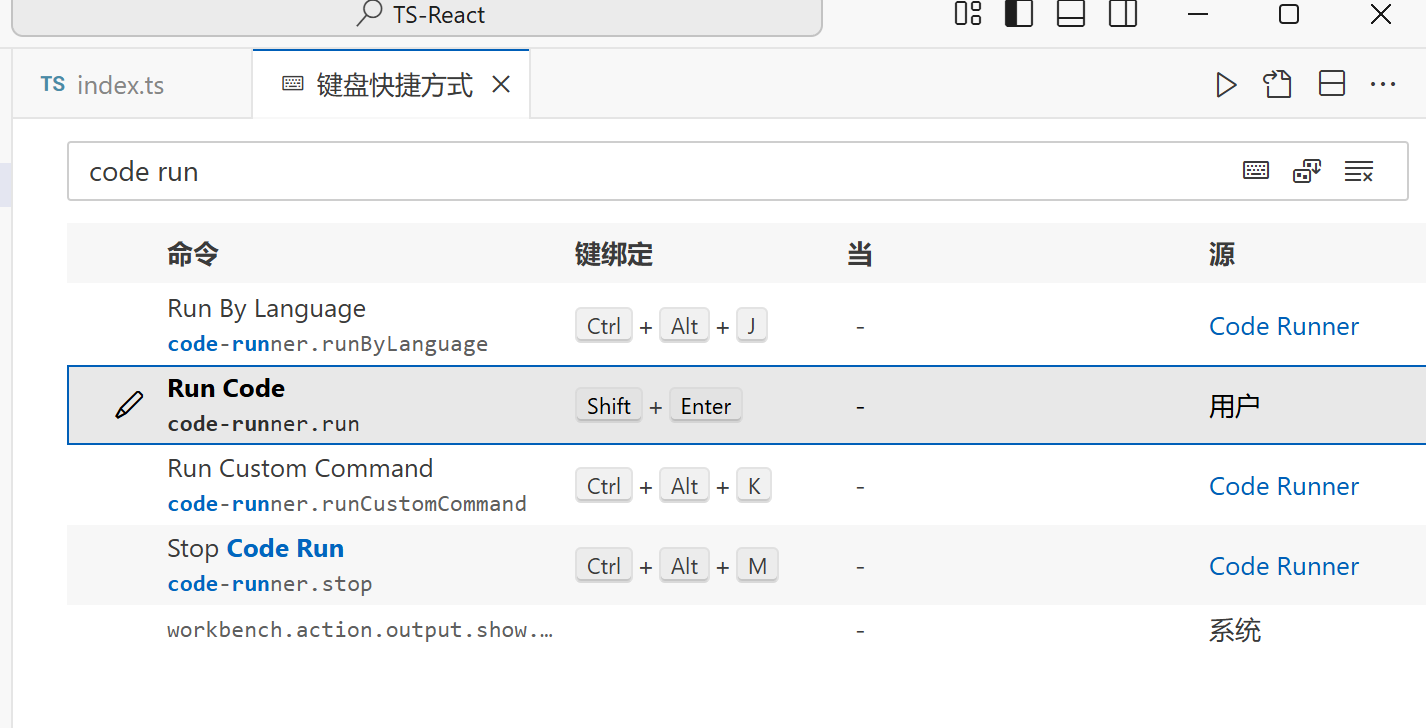Click the code-runner.run command ID

coord(264,424)
